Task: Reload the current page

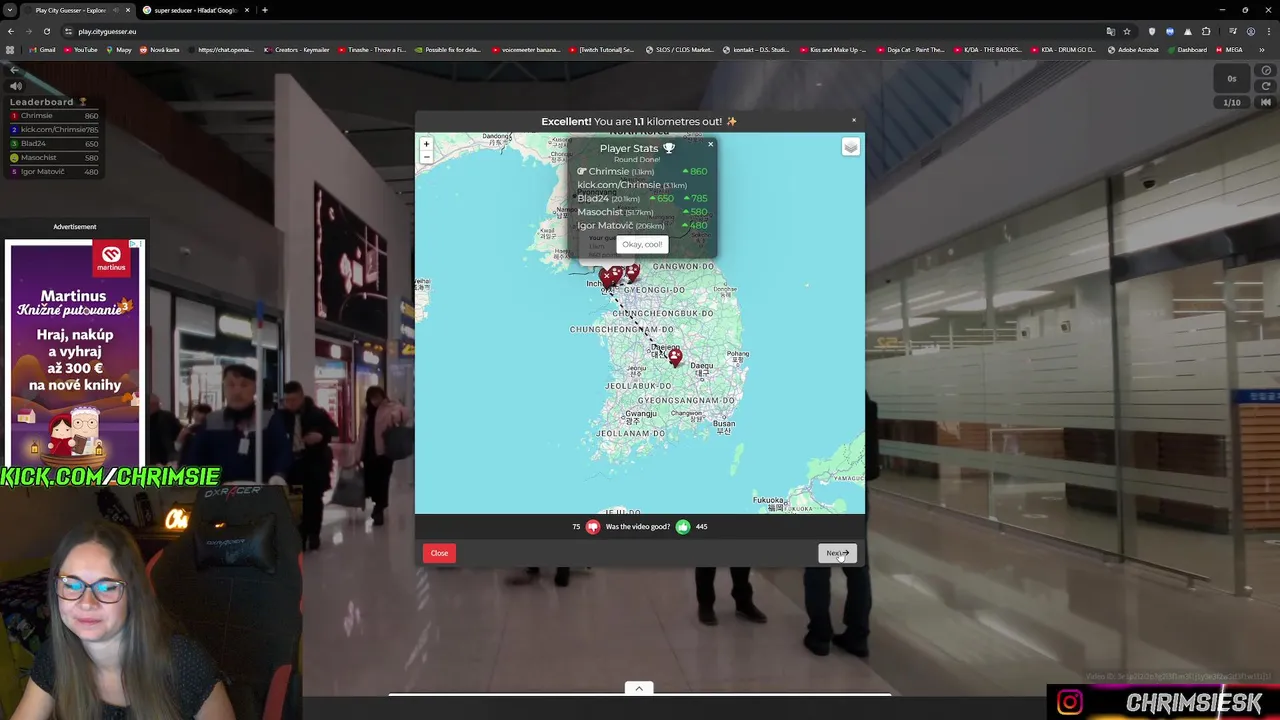Action: pos(47,31)
